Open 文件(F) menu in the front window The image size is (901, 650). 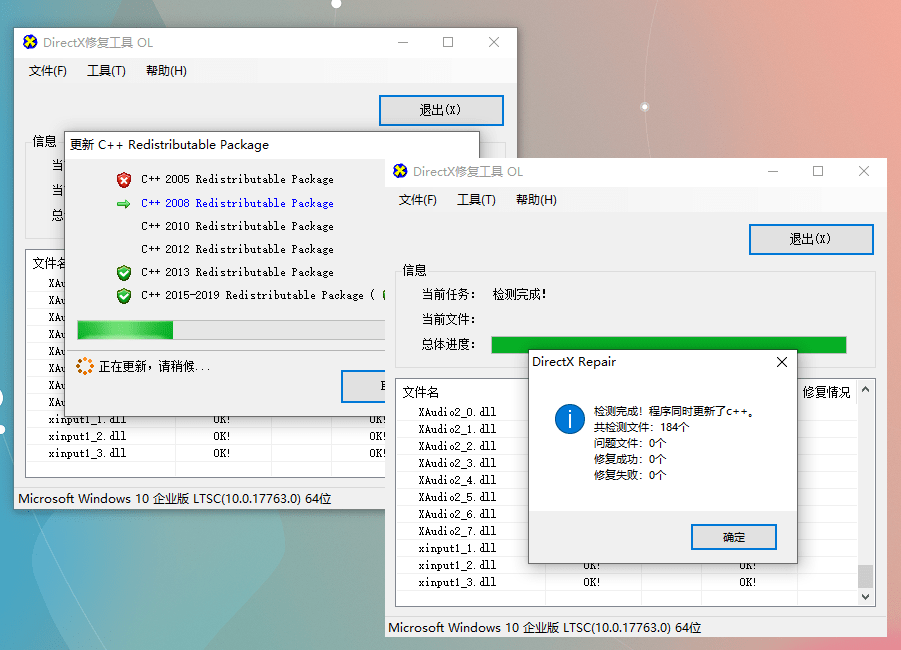[x=418, y=200]
